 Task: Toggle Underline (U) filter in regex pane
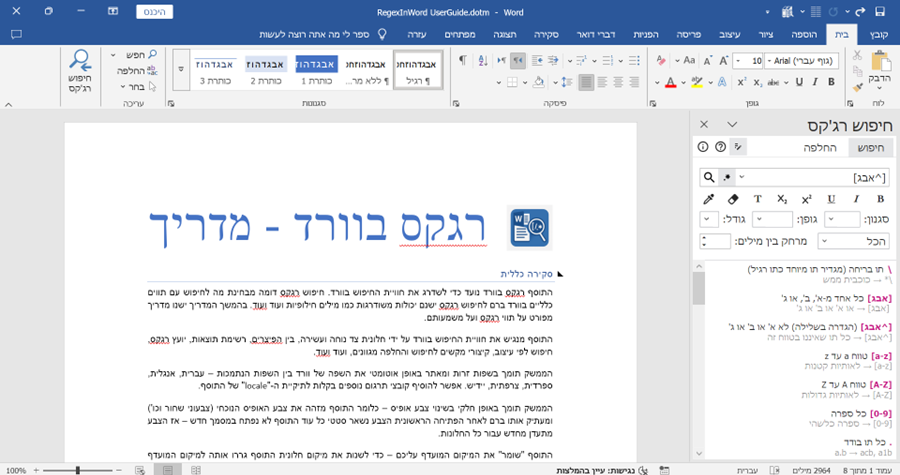831,199
